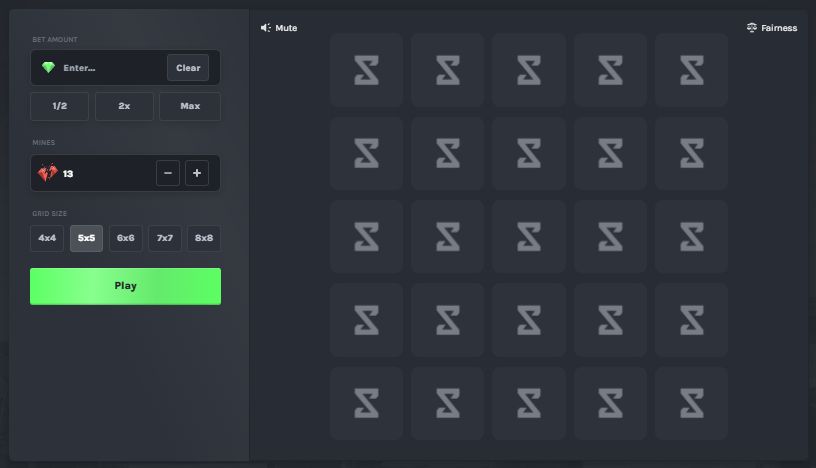Reveal the bottom-left grid tile
Viewport: 816px width, 468px height.
[x=366, y=403]
